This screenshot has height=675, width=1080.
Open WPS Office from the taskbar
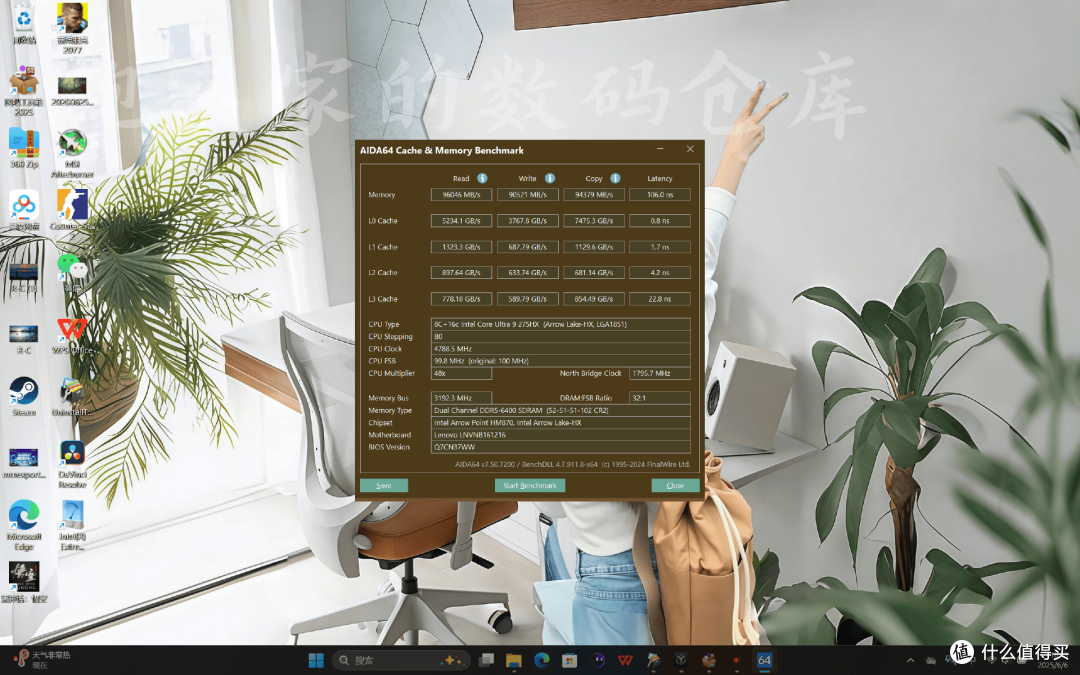point(625,661)
